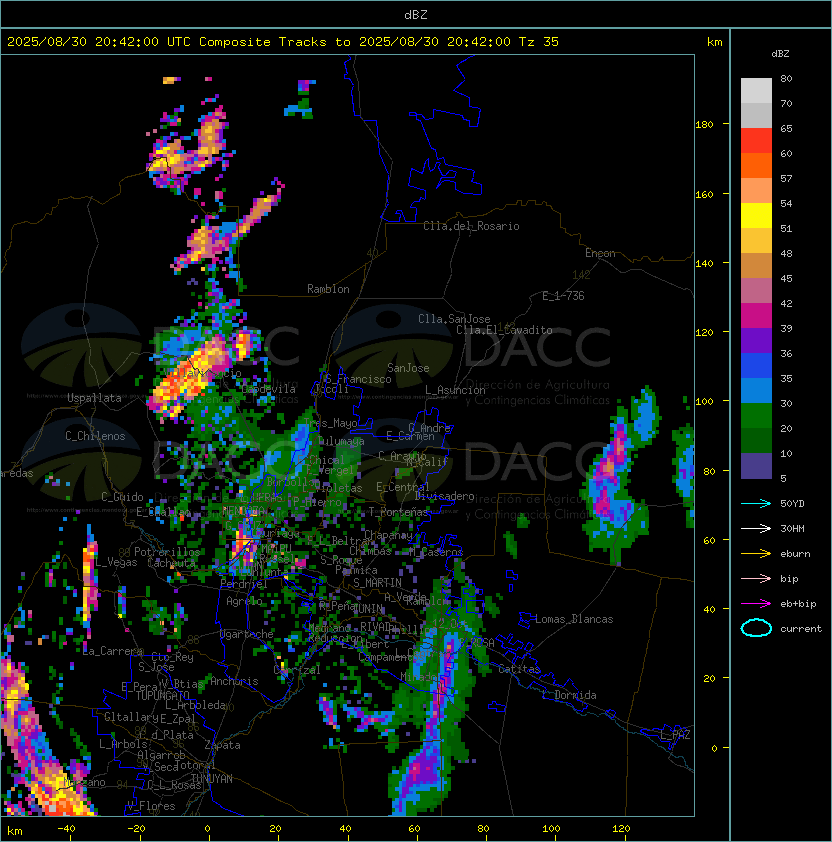Select the bright yellow legend swatch
The height and width of the screenshot is (842, 832).
coord(756,215)
